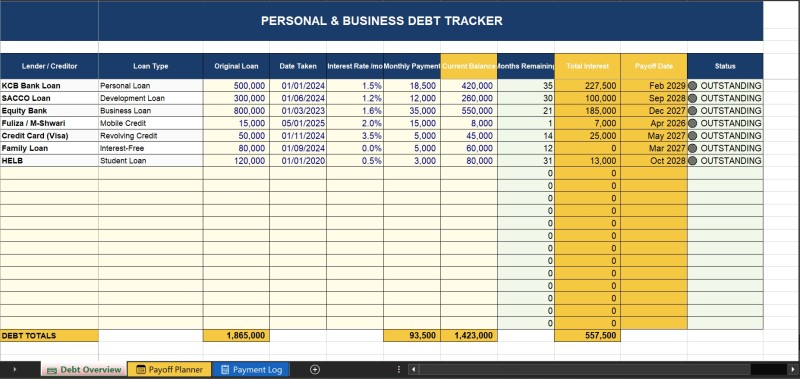The width and height of the screenshot is (800, 379).
Task: Click the status indicator icon for HELB
Action: click(x=692, y=161)
